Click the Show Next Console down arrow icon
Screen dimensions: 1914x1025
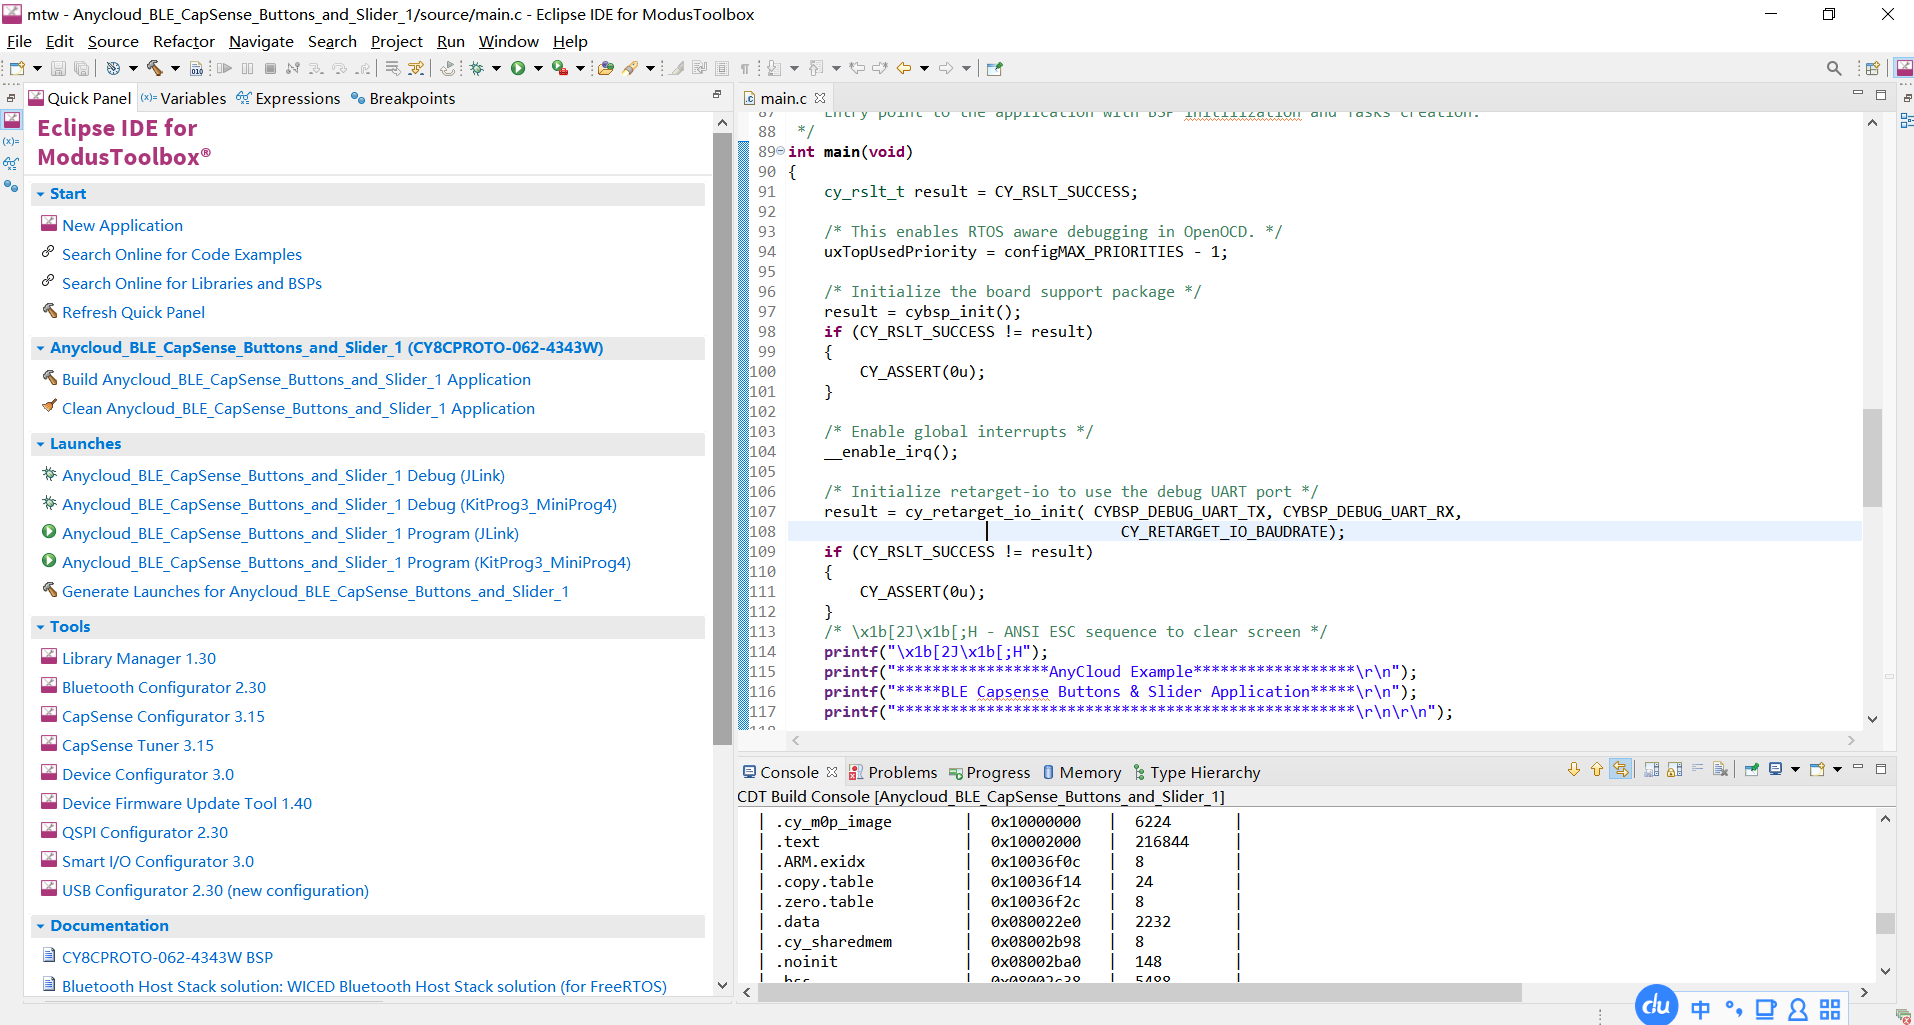pos(1574,769)
